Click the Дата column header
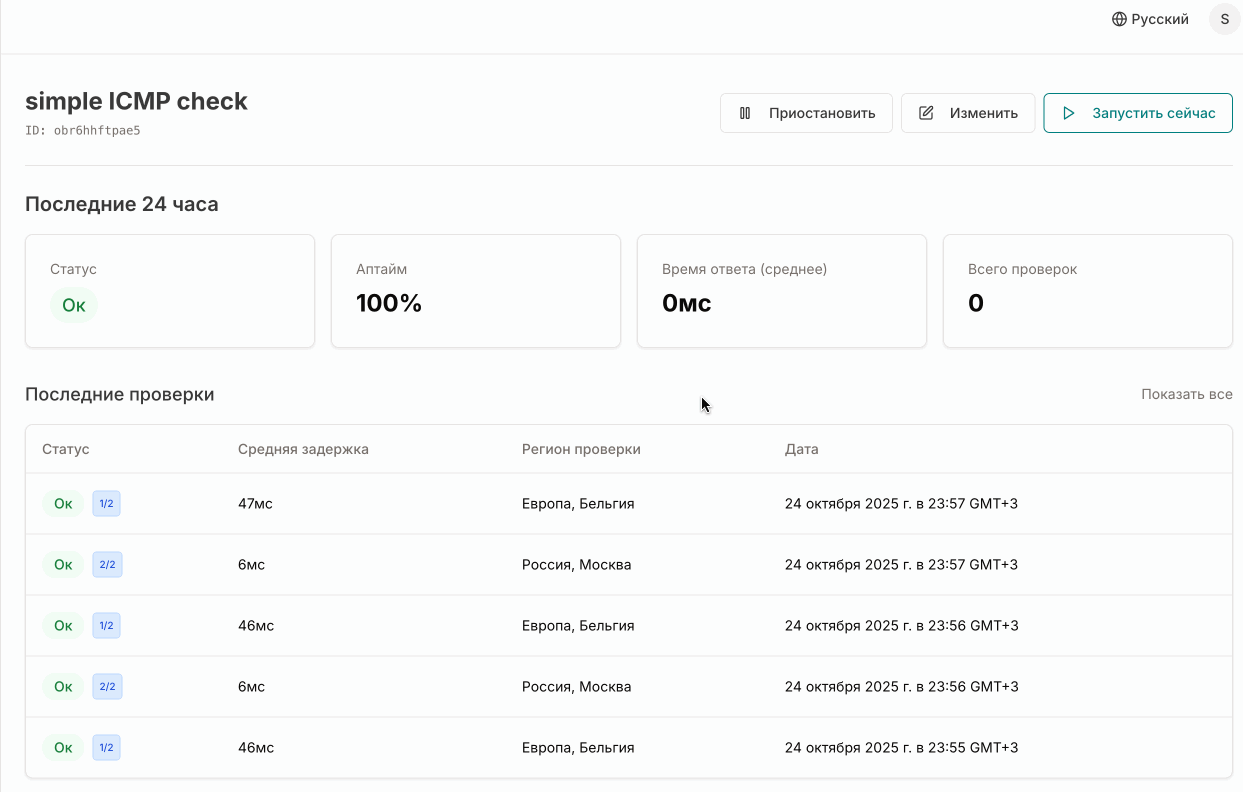The image size is (1243, 792). 801,449
